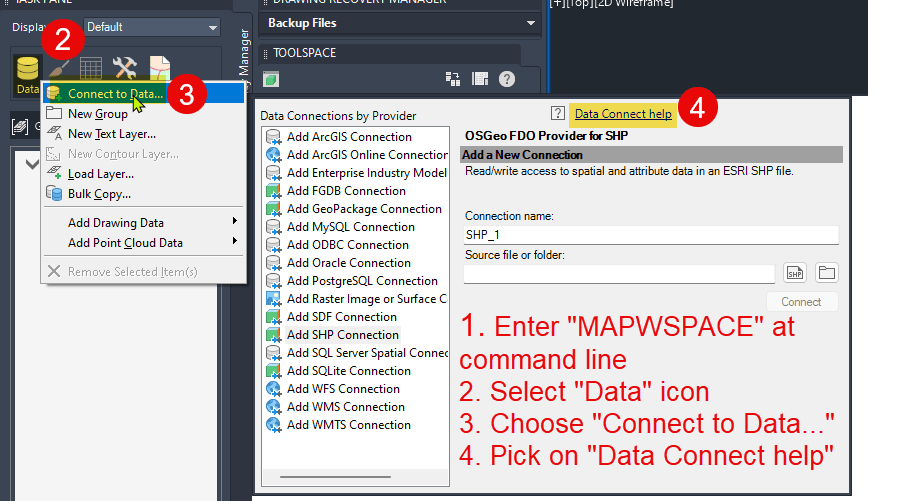Open the Display Default dropdown
899x501 pixels.
[152, 27]
